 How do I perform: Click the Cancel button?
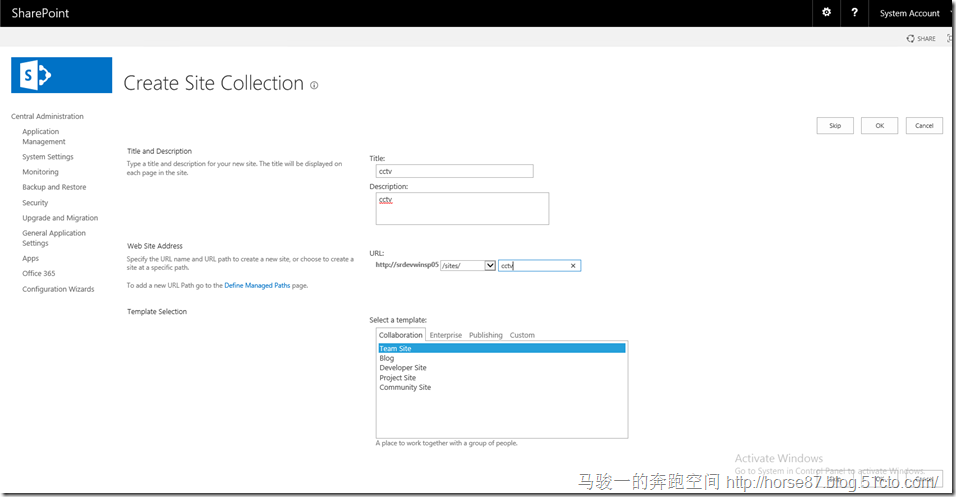point(924,126)
